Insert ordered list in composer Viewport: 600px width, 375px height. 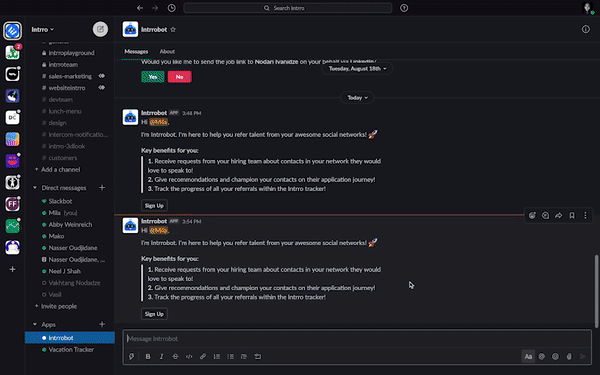(217, 356)
